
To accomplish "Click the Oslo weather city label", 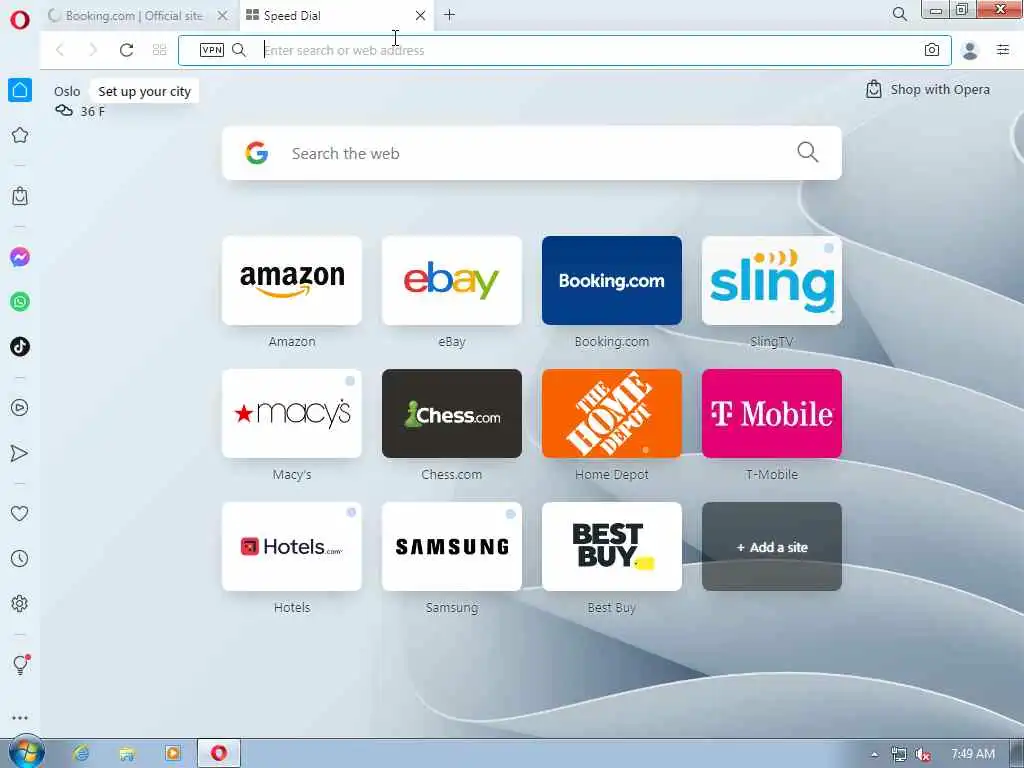I will 67,91.
